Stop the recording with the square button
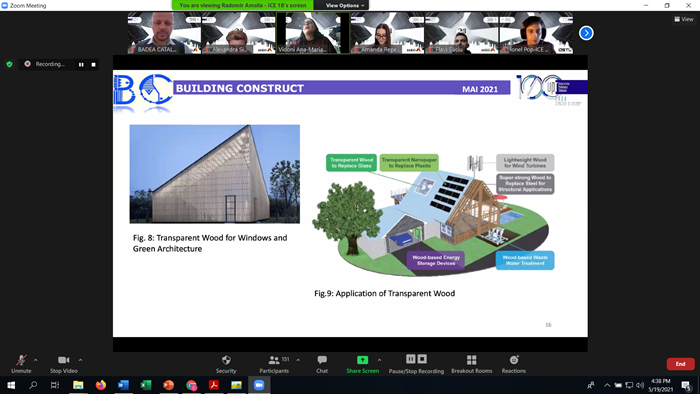The width and height of the screenshot is (700, 394). (93, 65)
